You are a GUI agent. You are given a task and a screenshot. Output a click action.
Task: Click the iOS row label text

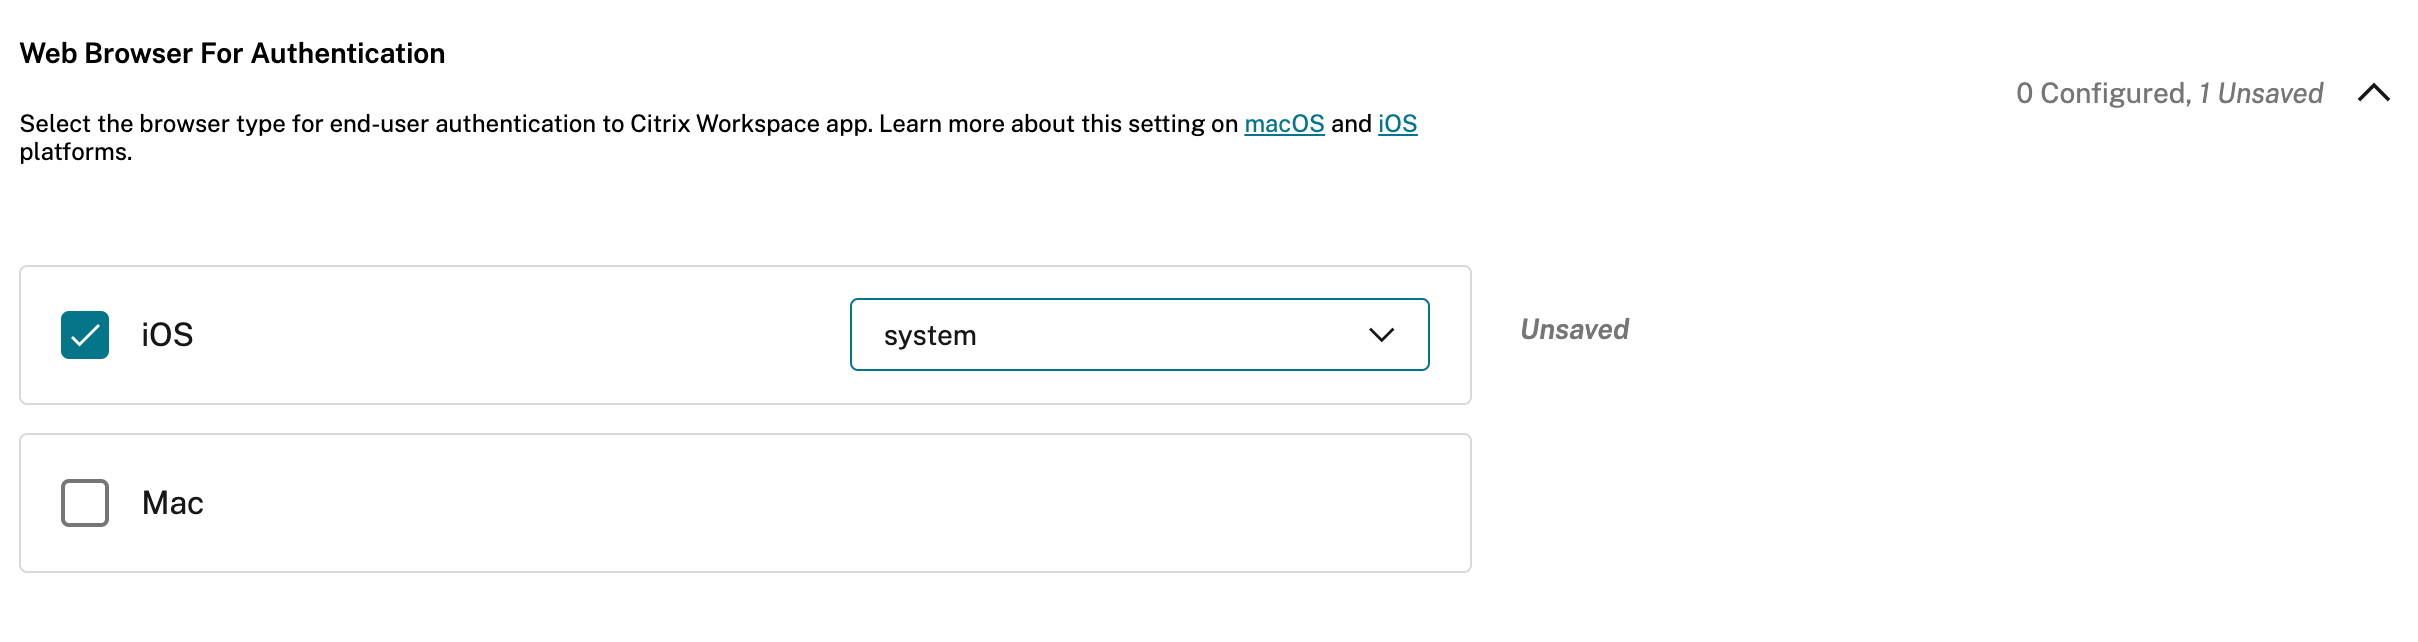pos(167,335)
